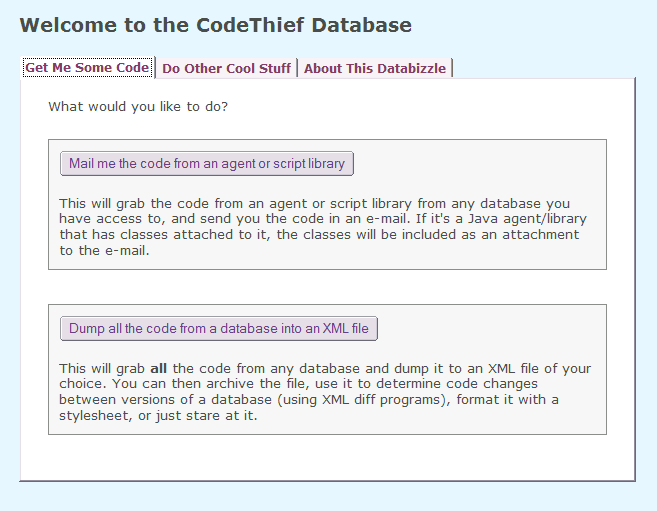Screen dimensions: 657x511
Task: Switch to the Get Me Some Code tab
Action: pos(87,68)
